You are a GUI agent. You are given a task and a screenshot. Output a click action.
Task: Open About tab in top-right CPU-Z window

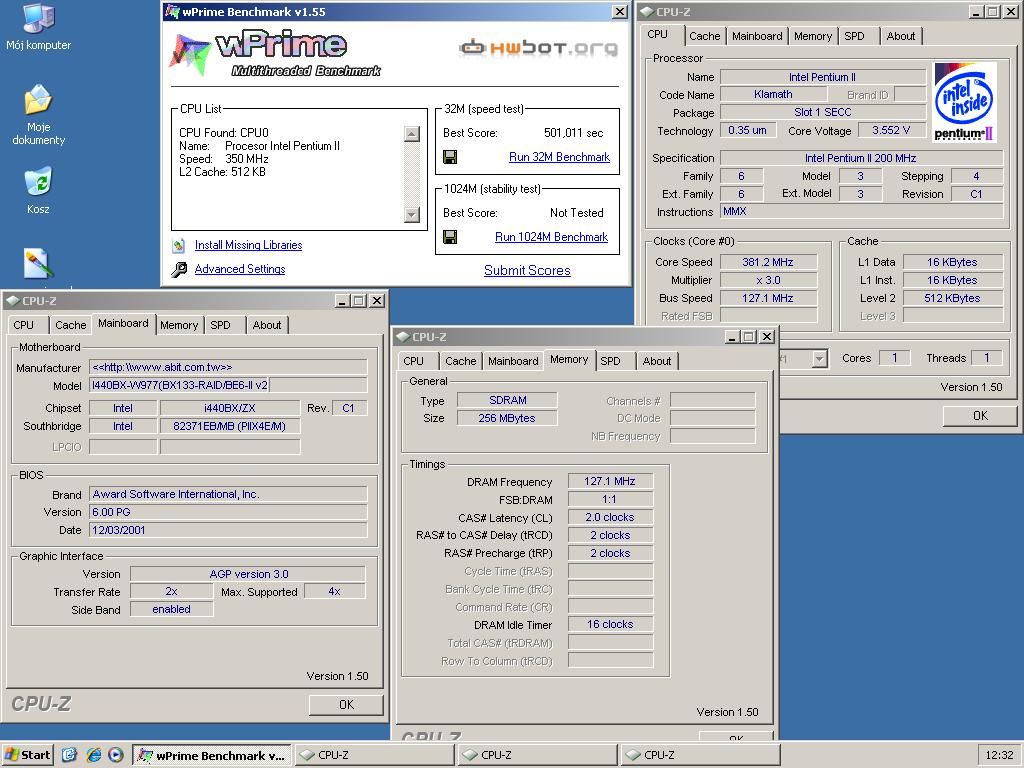coord(901,37)
